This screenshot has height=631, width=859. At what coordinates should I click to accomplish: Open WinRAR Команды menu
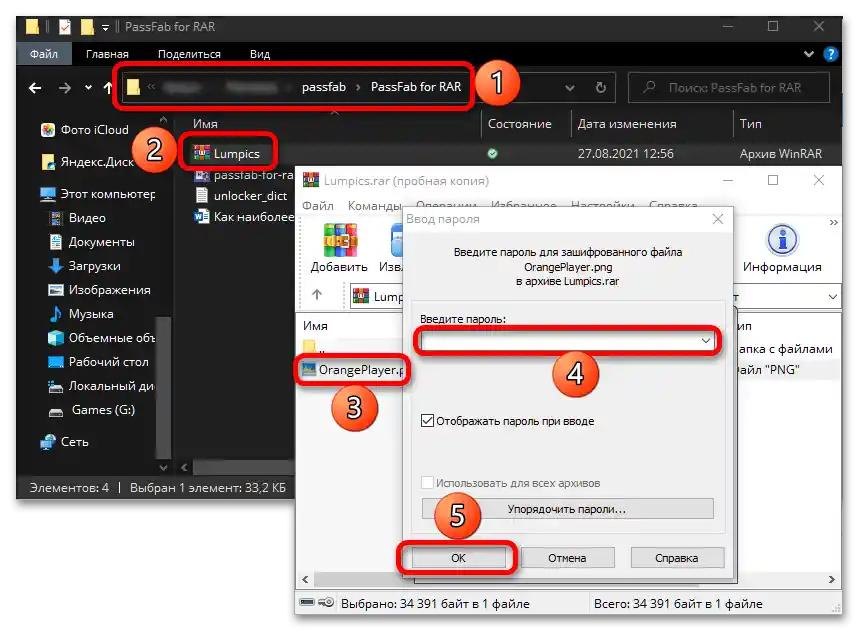(x=375, y=206)
